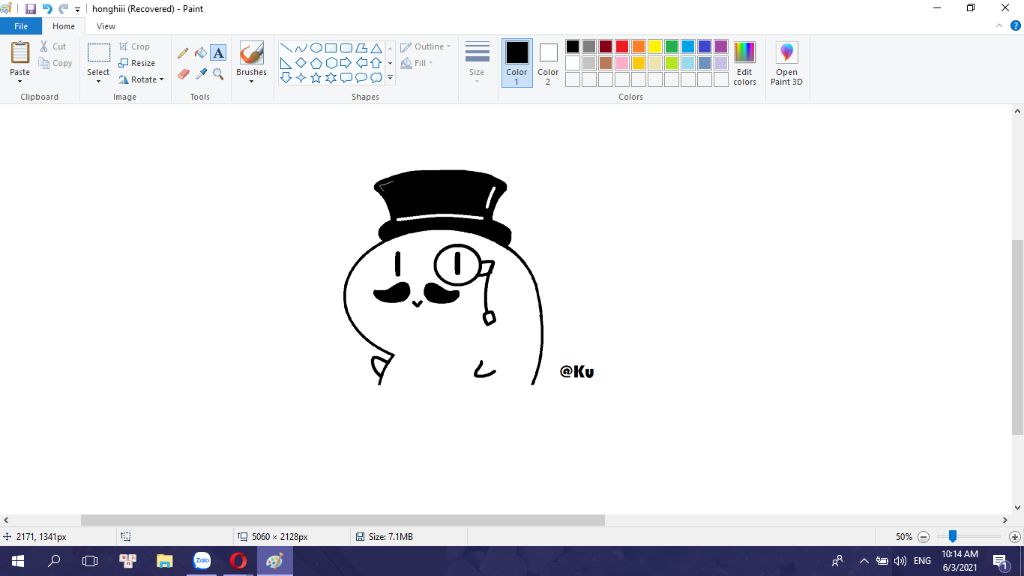Choose the Hexagon shape
Image resolution: width=1024 pixels, height=576 pixels.
[330, 63]
